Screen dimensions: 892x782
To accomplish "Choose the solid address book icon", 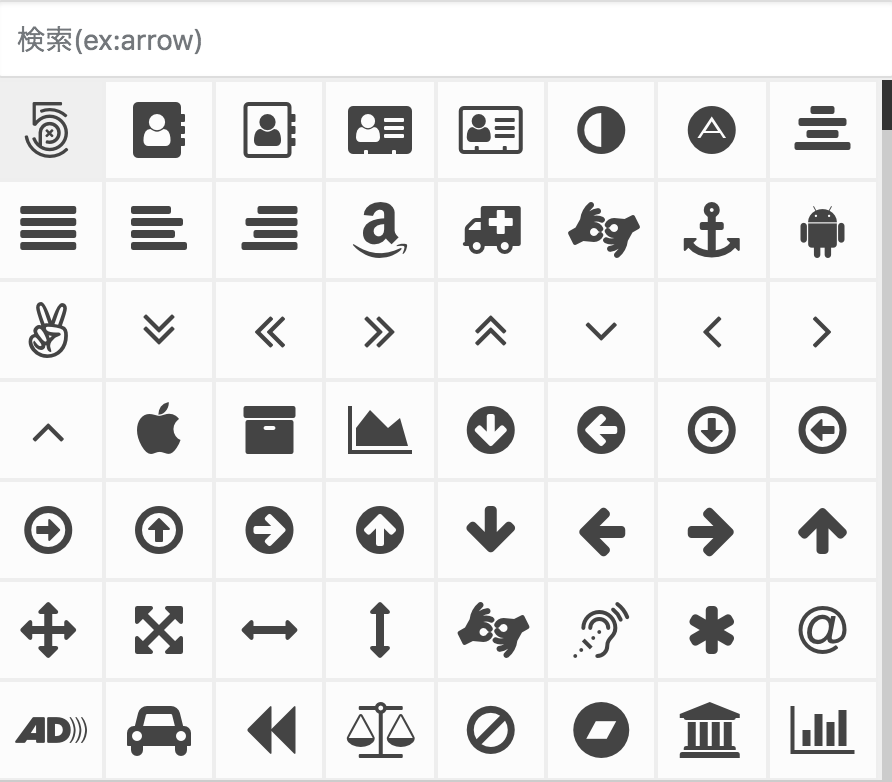I will pos(159,130).
